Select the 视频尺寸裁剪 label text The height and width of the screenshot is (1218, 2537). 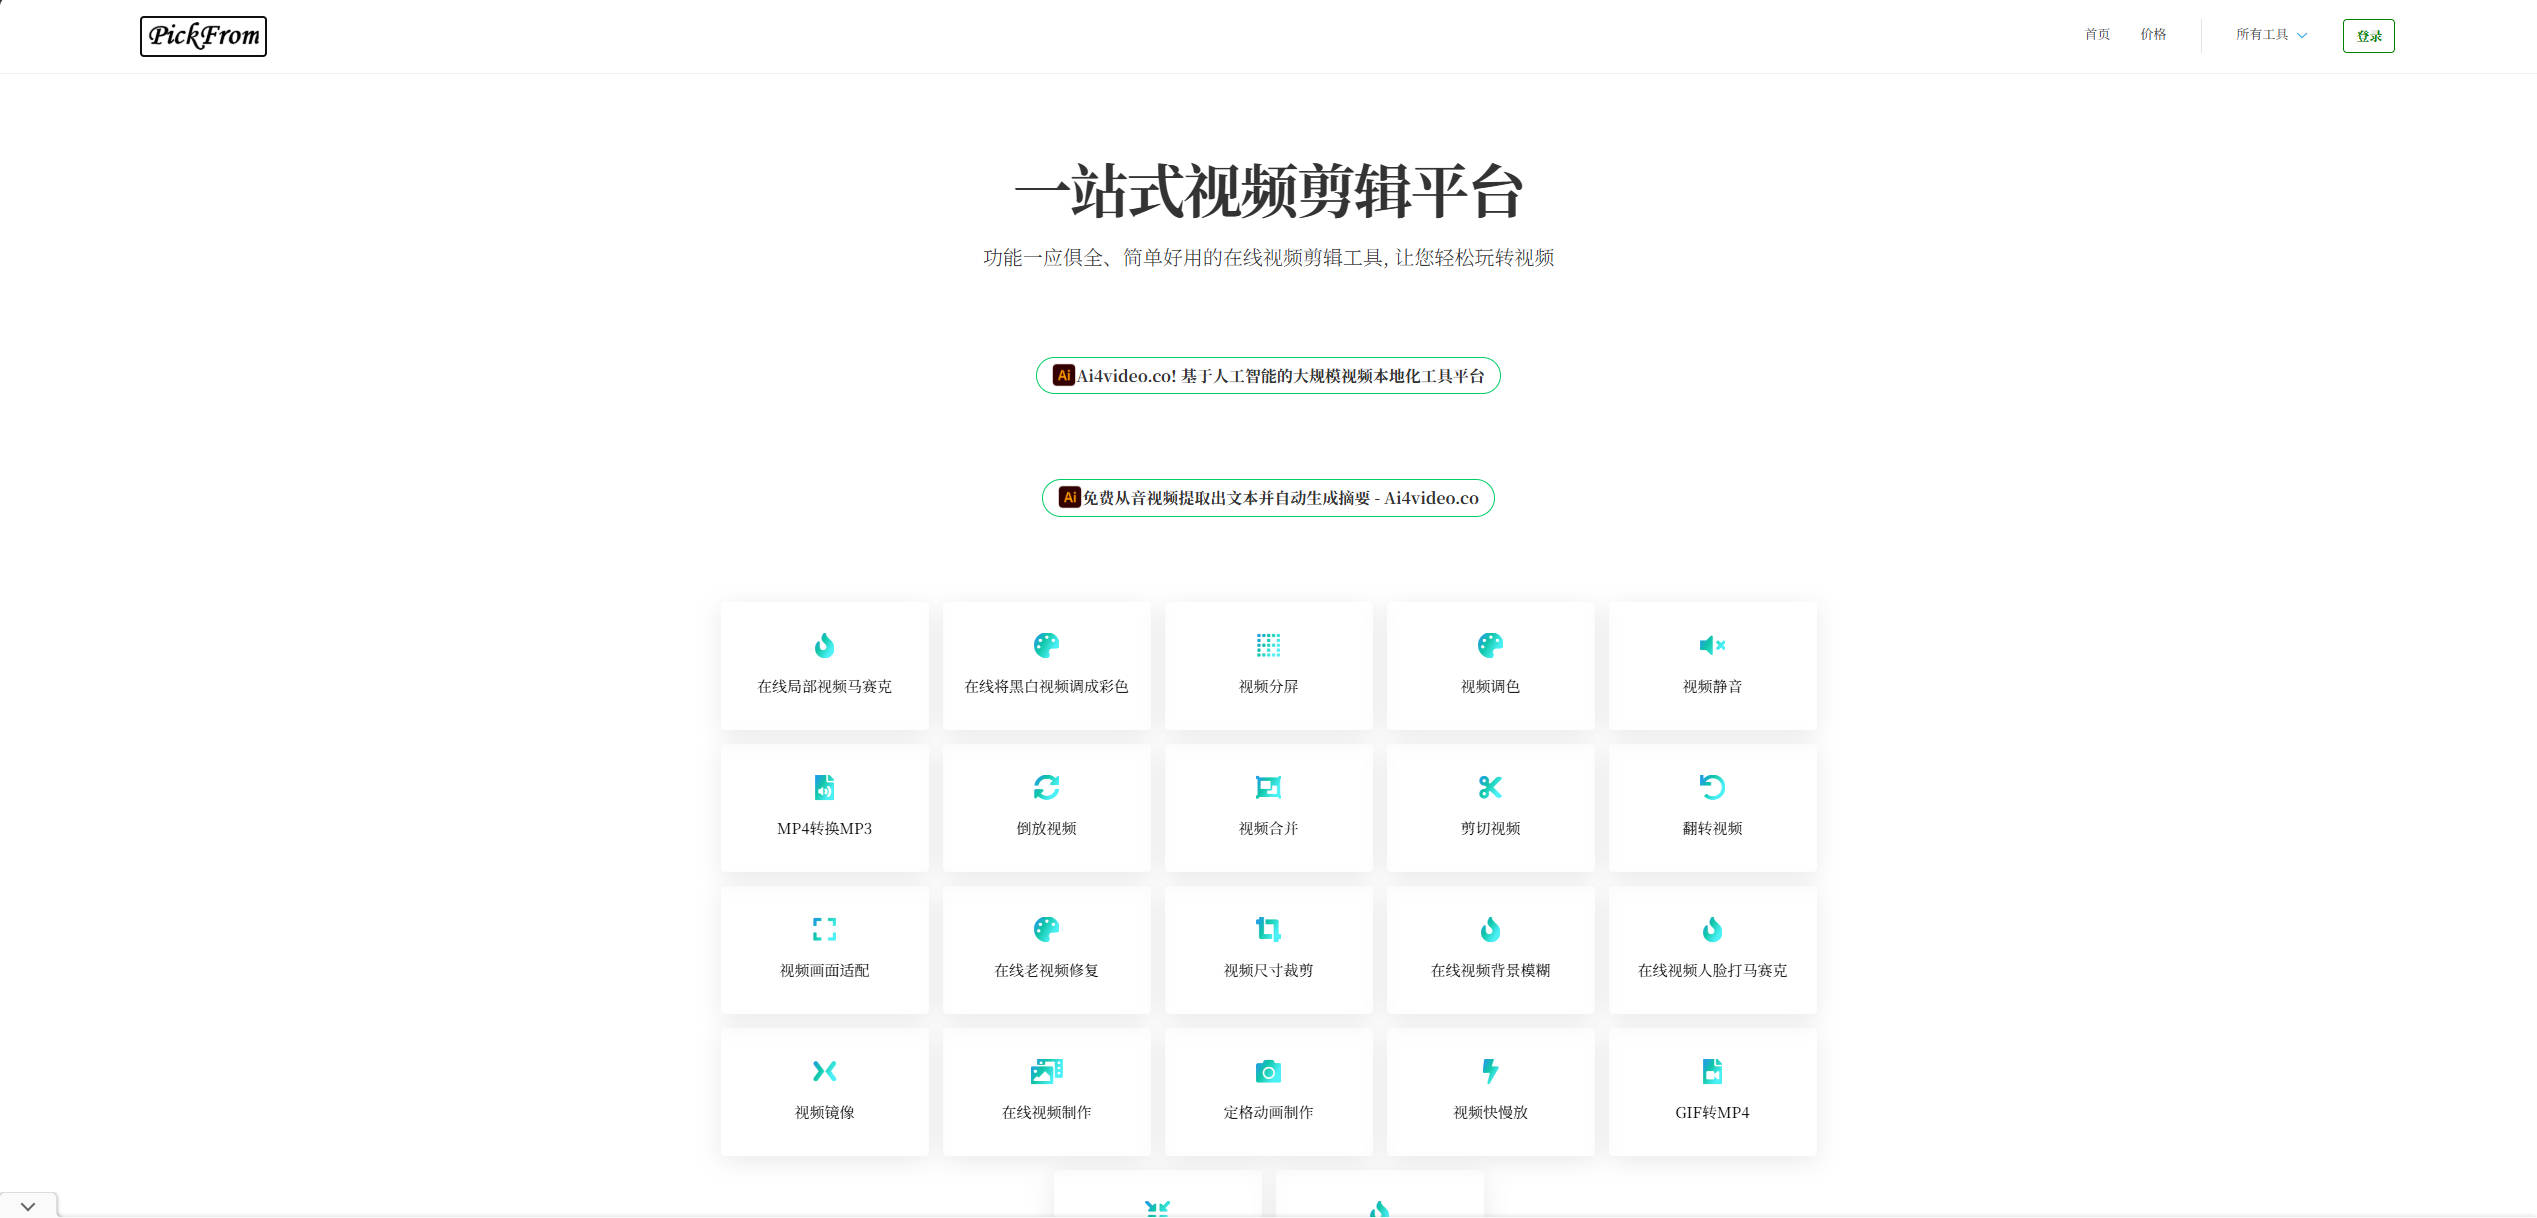1268,971
